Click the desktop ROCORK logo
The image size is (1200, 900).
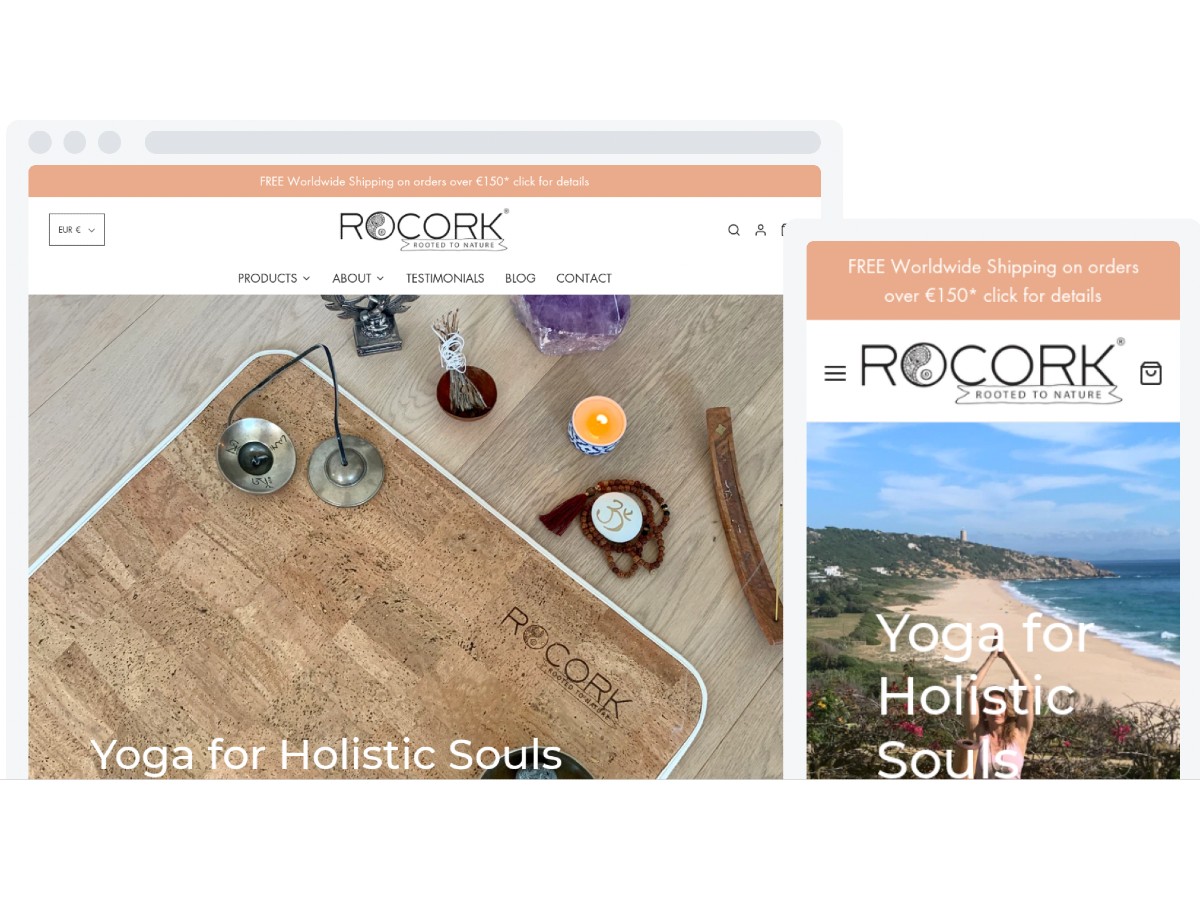(424, 229)
